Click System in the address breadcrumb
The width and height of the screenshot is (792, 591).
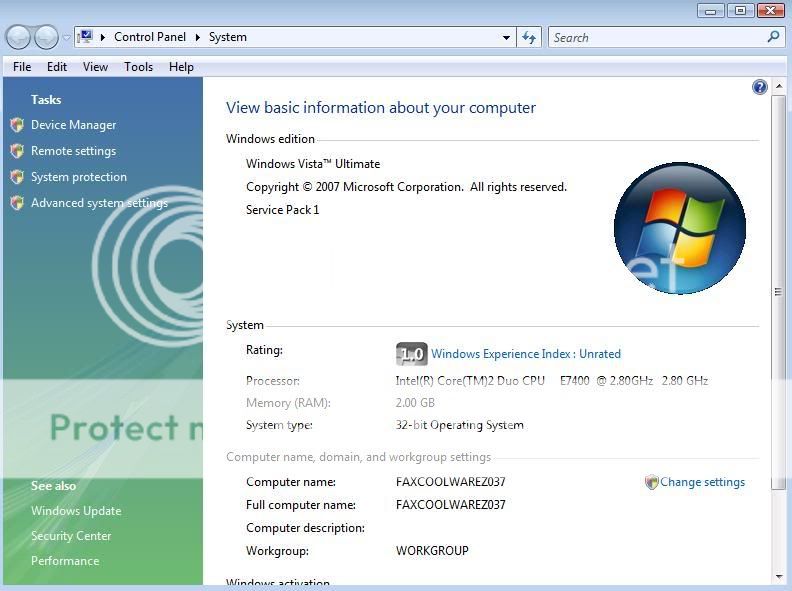click(228, 37)
